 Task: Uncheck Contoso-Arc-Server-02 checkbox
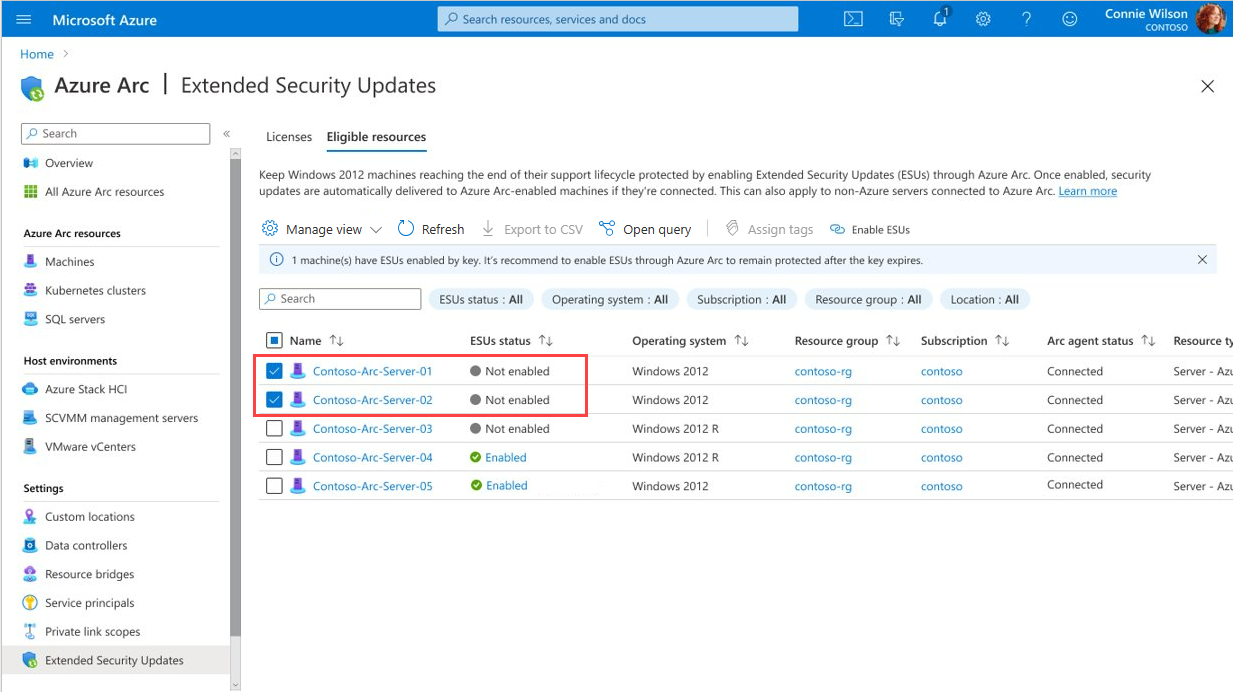[x=274, y=400]
